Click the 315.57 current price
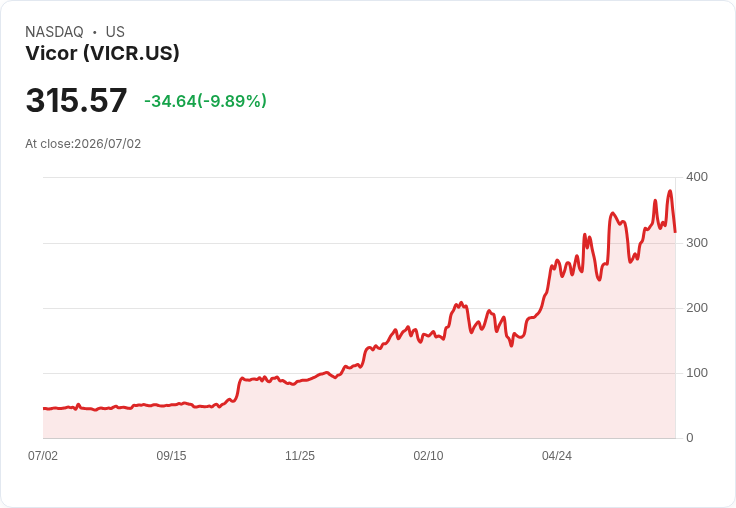The height and width of the screenshot is (508, 736). (77, 100)
